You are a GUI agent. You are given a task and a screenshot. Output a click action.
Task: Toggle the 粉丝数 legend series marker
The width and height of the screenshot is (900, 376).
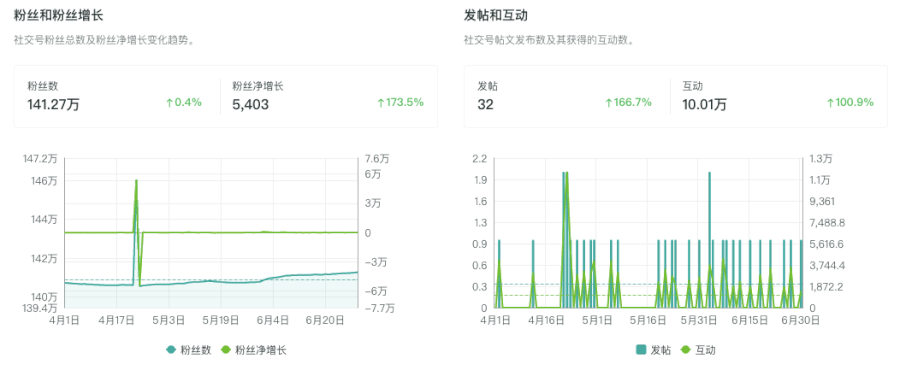[170, 350]
